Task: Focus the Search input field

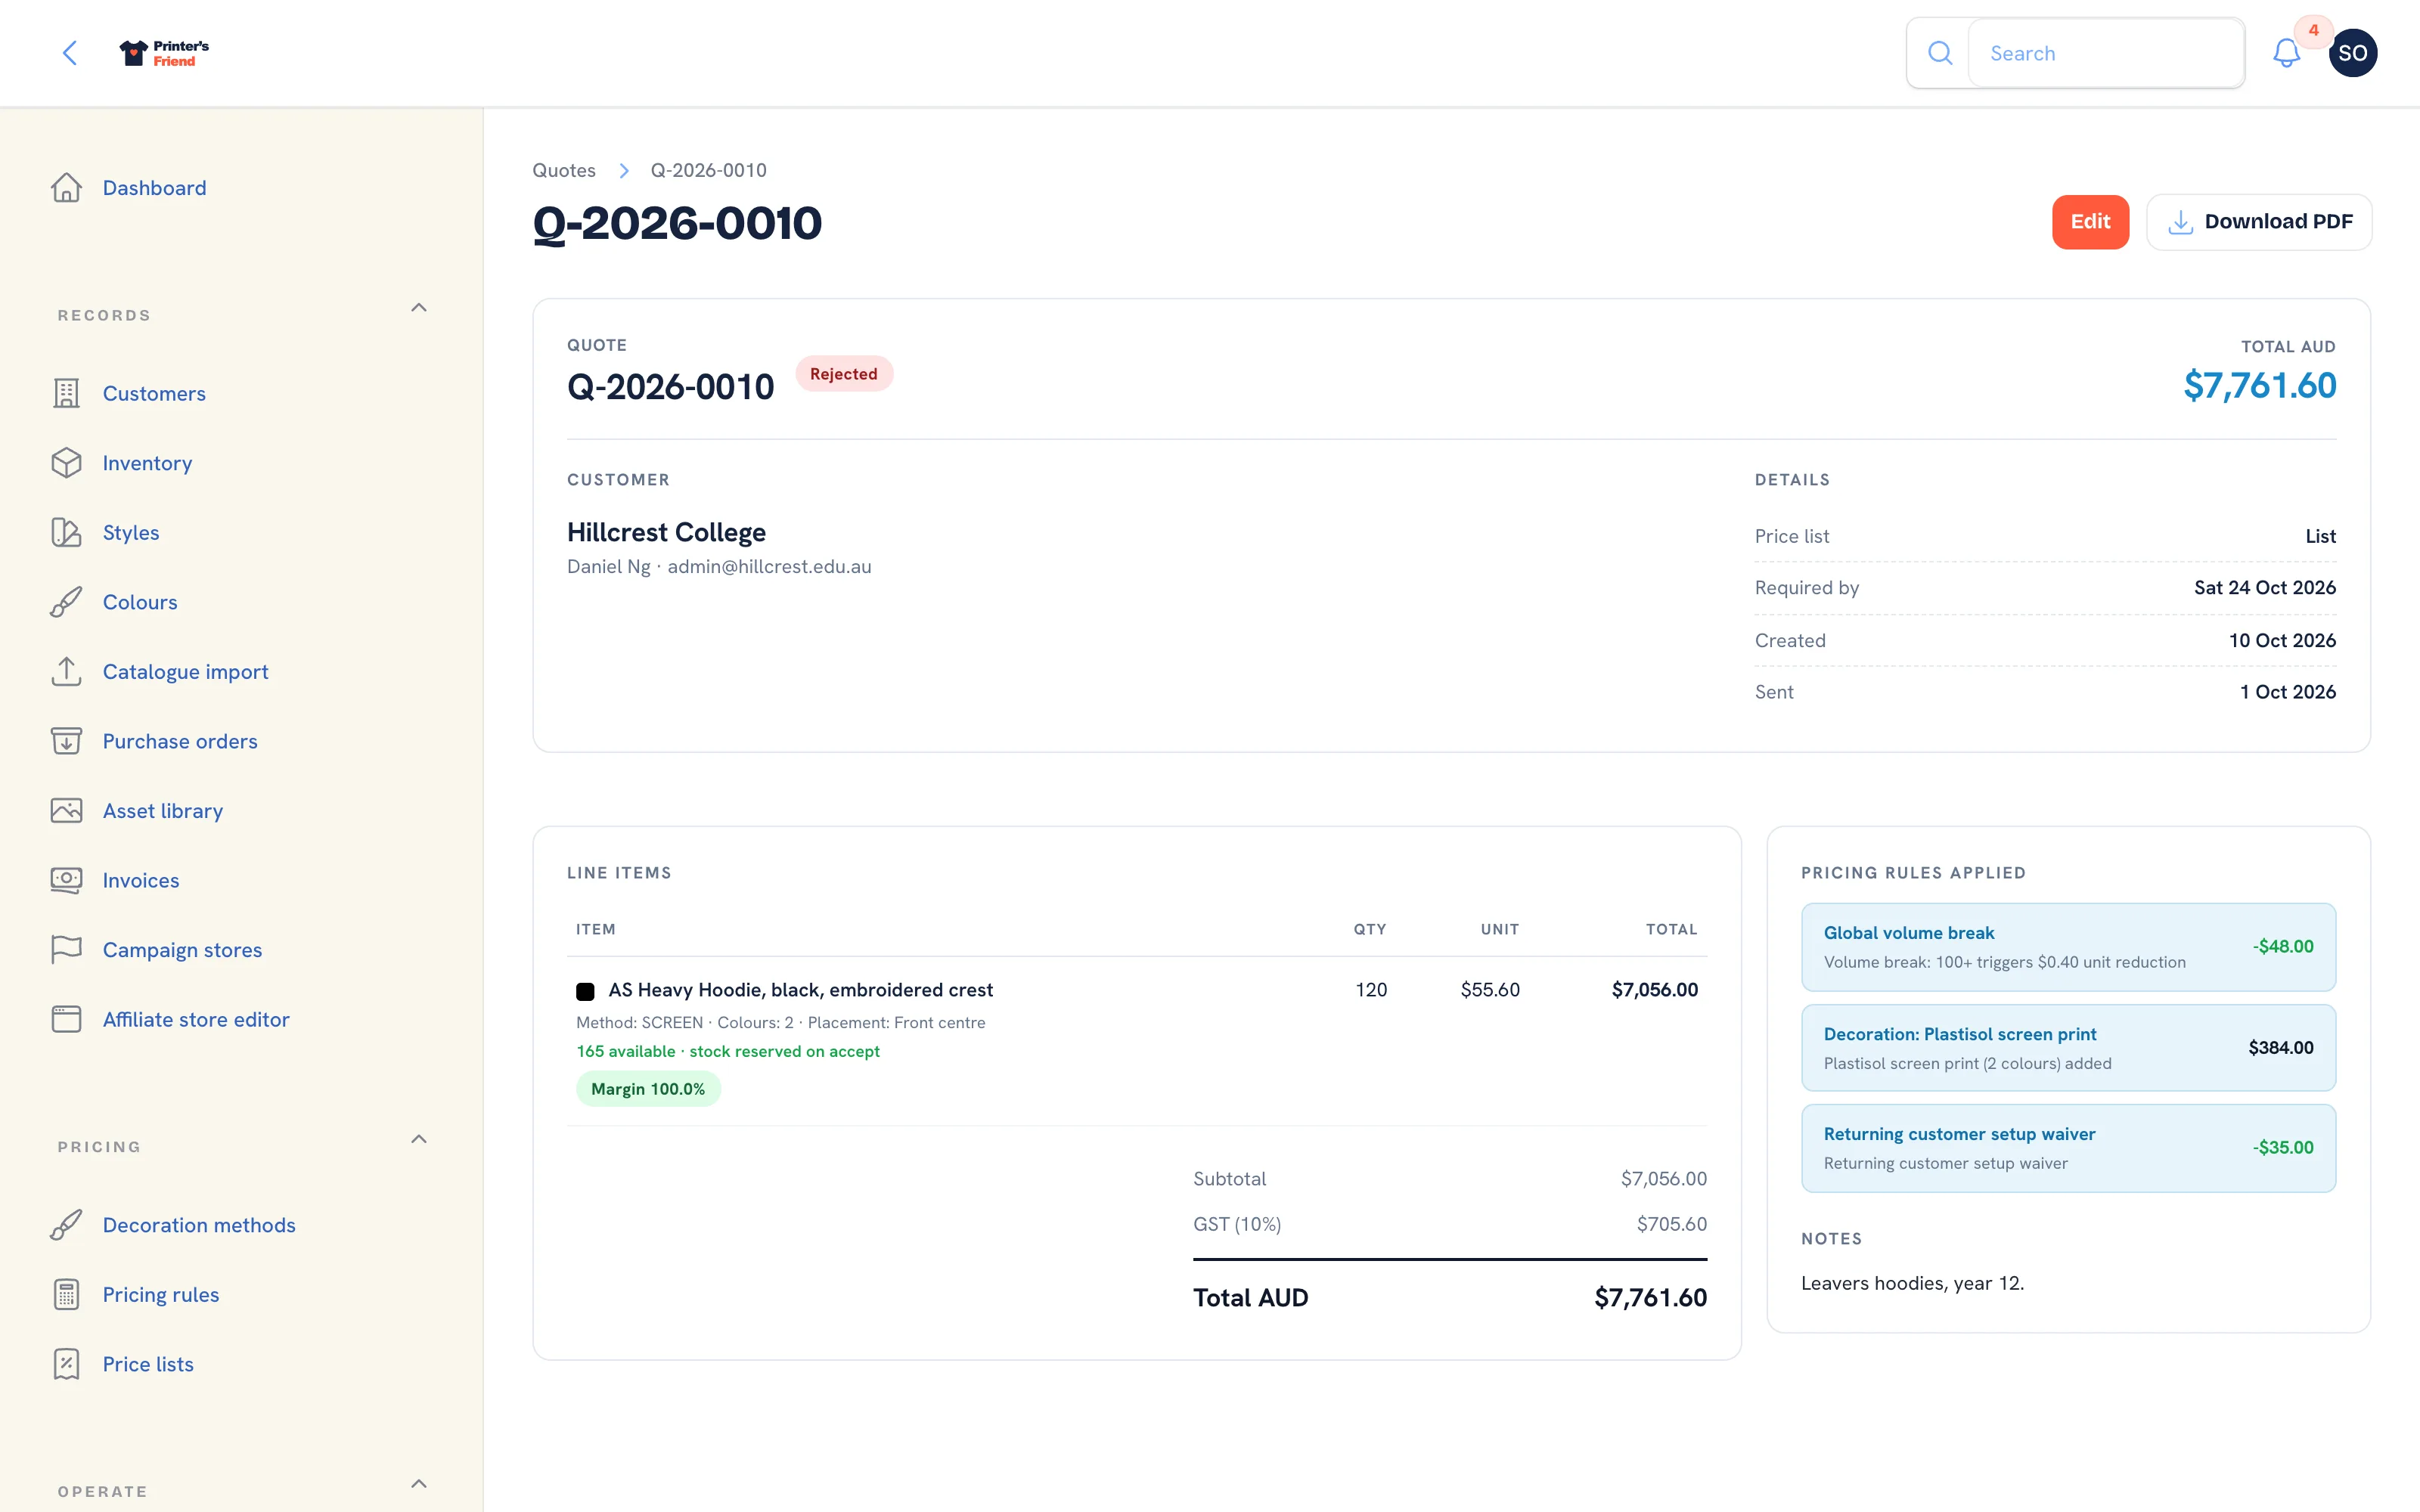Action: 2105,53
